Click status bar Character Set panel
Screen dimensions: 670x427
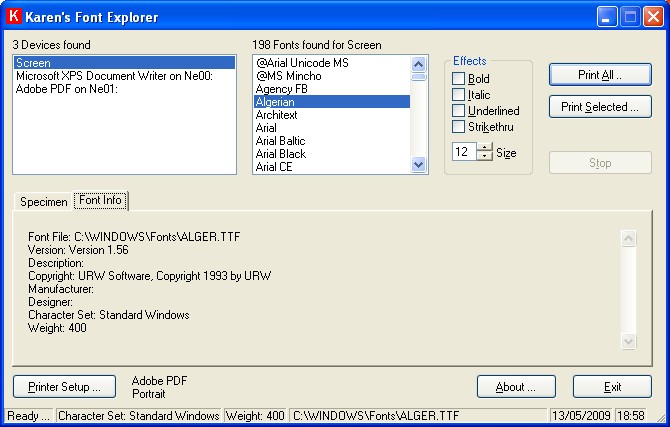tap(139, 415)
